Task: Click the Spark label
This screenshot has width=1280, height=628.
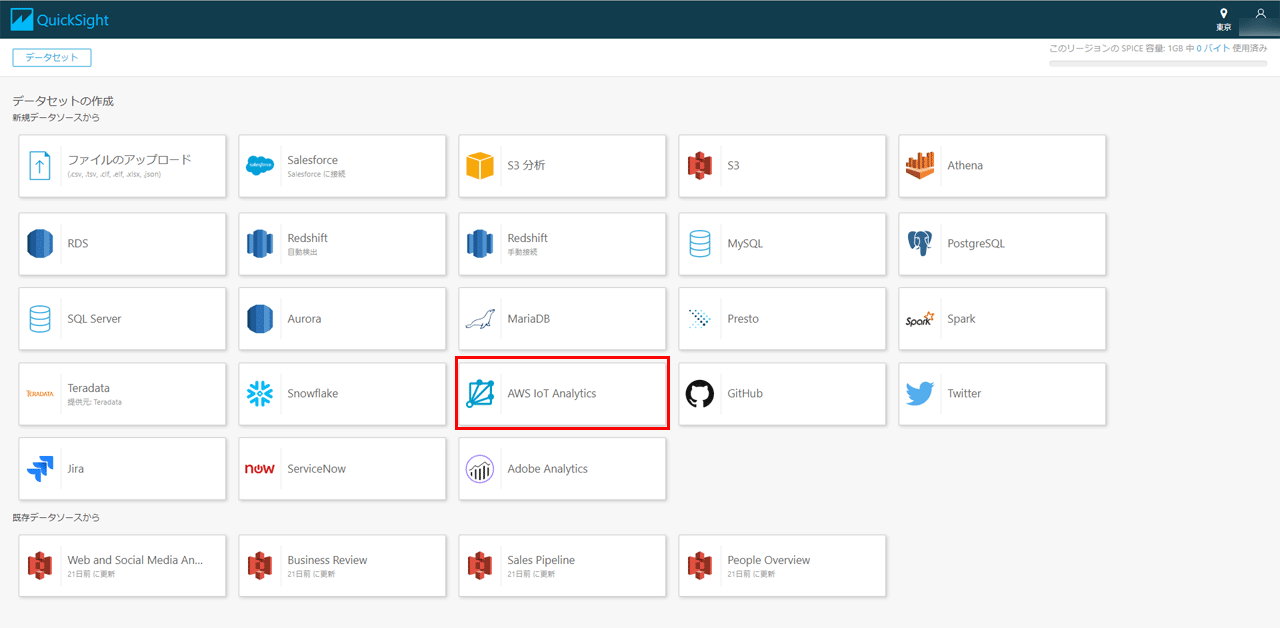Action: point(961,319)
